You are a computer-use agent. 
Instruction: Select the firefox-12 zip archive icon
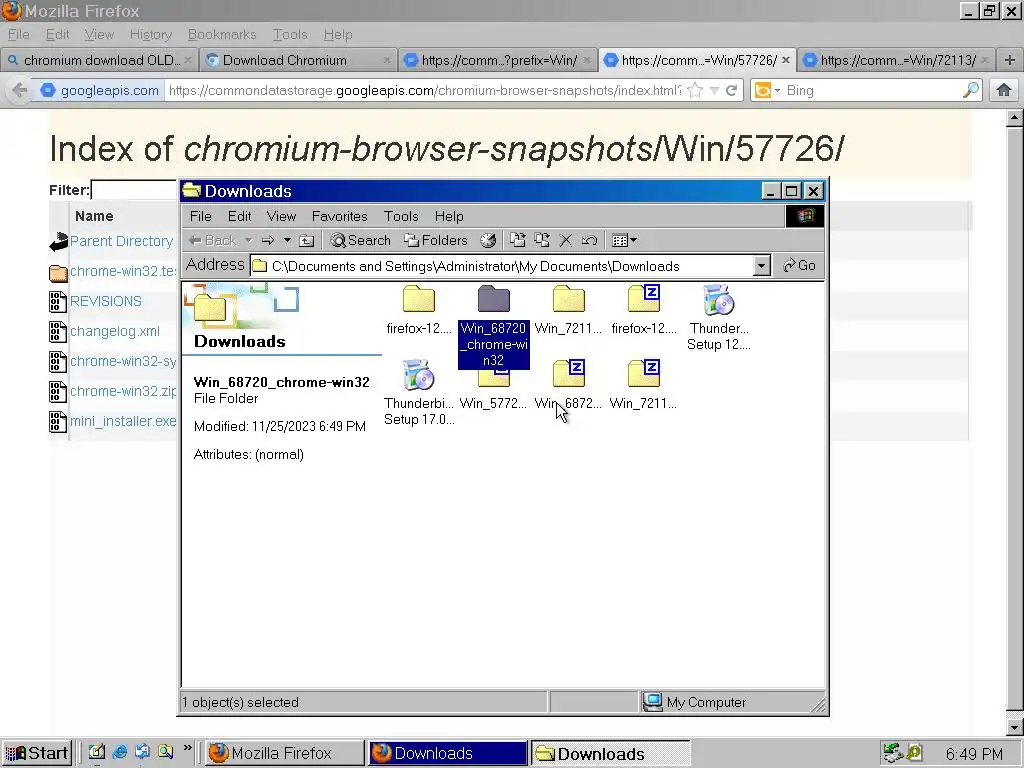coord(643,298)
